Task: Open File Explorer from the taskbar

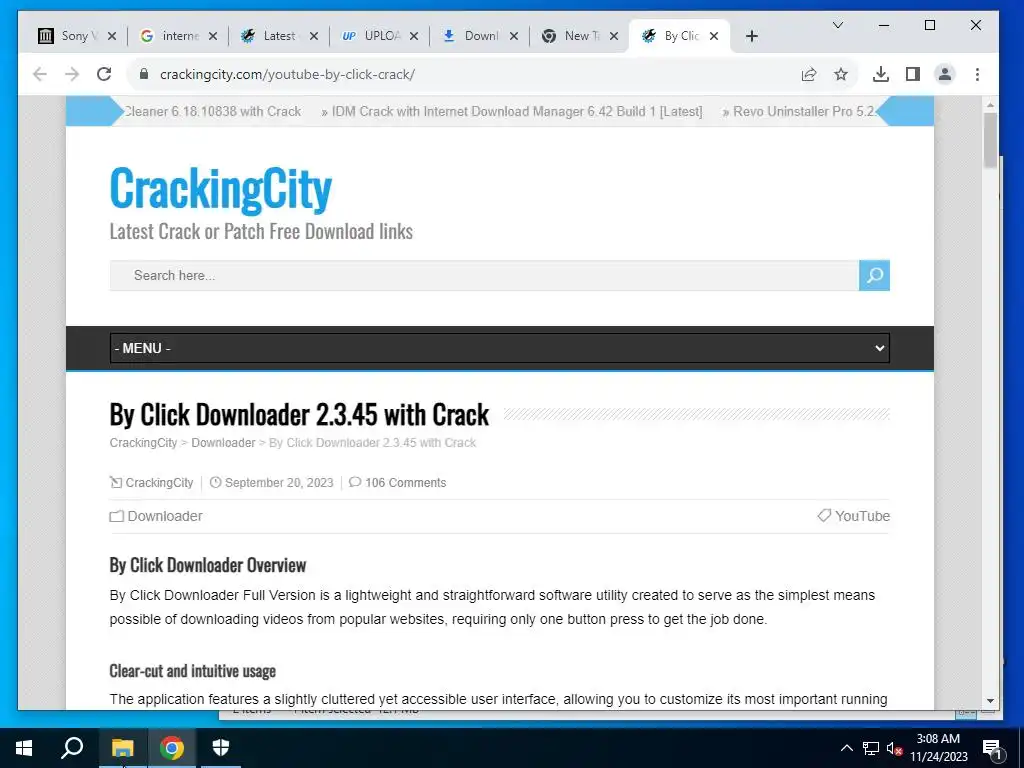Action: [x=122, y=748]
